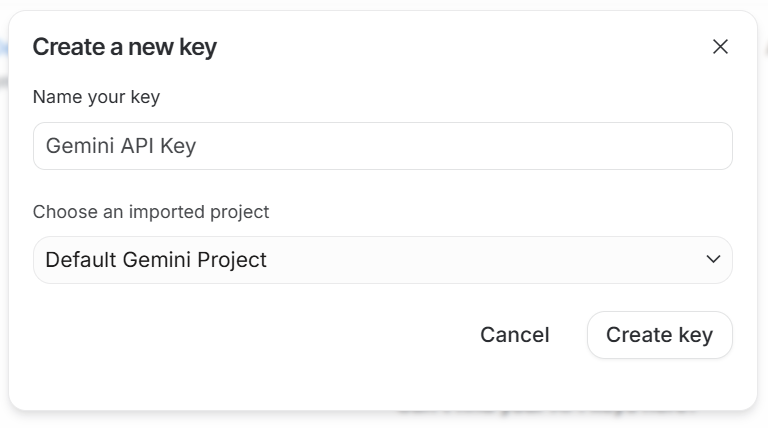Screen dimensions: 768x428
Task: Select the imported project combo box
Action: (x=382, y=260)
